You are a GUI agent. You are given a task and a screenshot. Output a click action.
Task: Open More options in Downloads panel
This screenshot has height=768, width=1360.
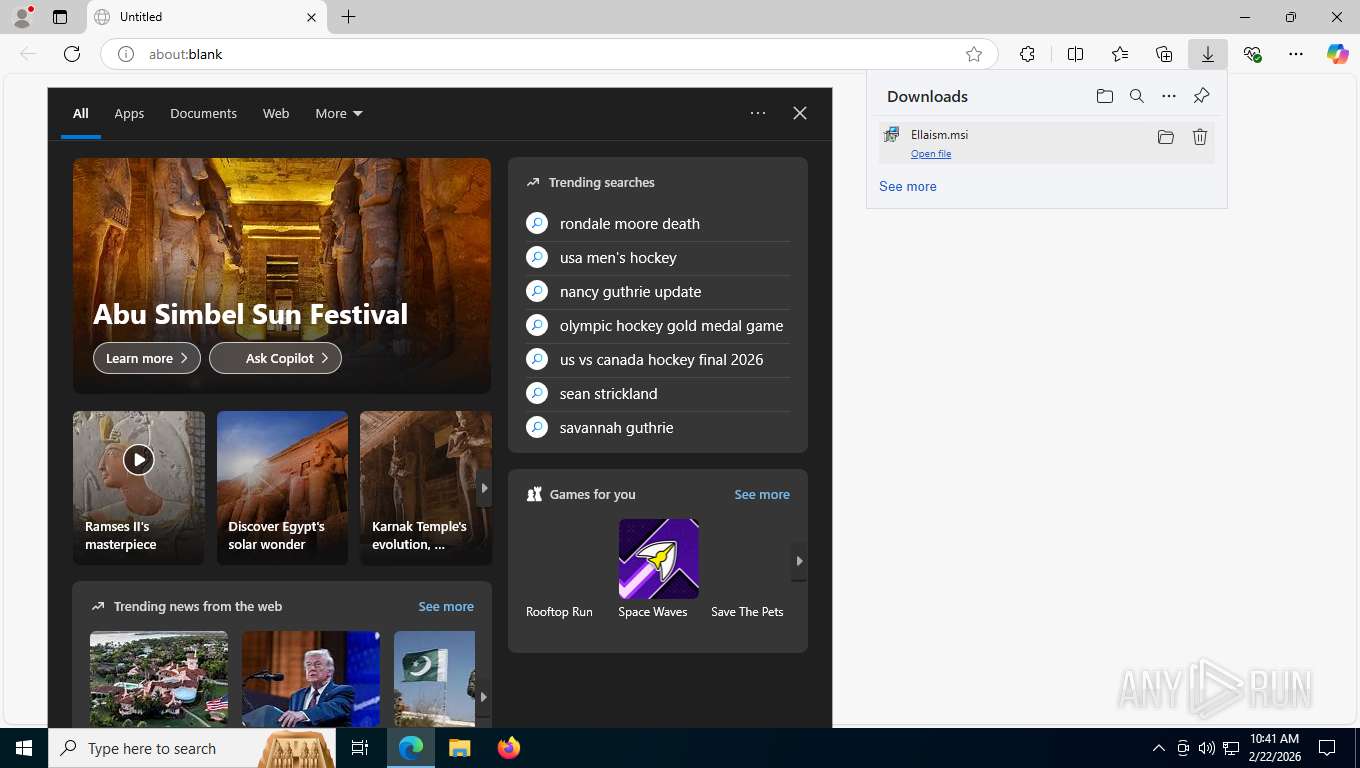coord(1169,96)
